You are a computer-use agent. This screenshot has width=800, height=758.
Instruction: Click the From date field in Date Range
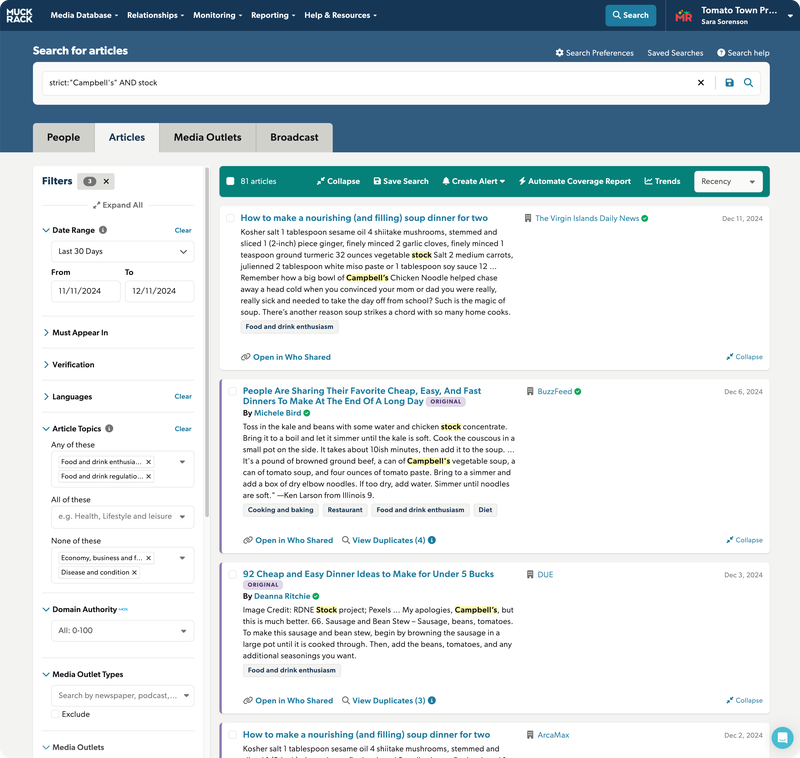pos(80,290)
